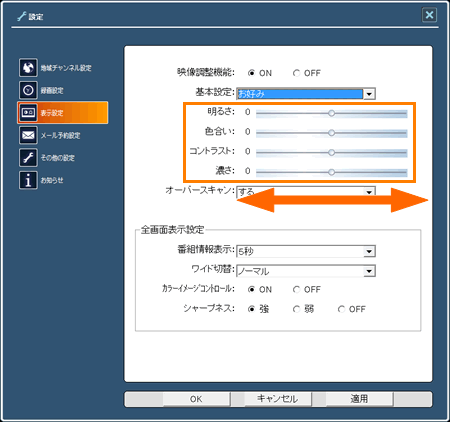
Task: Open the メール予約設定 envelope icon
Action: pyautogui.click(x=28, y=135)
